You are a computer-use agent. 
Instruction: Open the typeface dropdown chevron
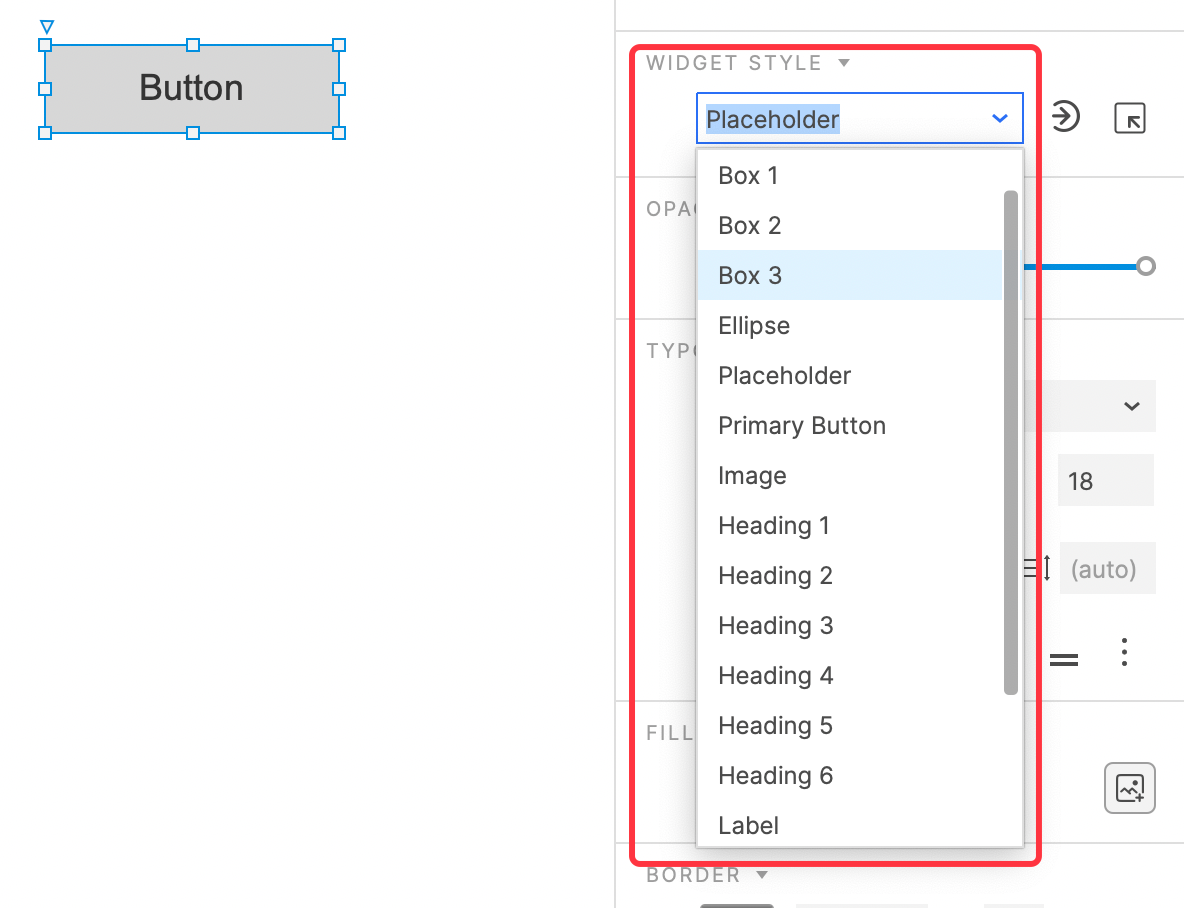(x=1131, y=406)
